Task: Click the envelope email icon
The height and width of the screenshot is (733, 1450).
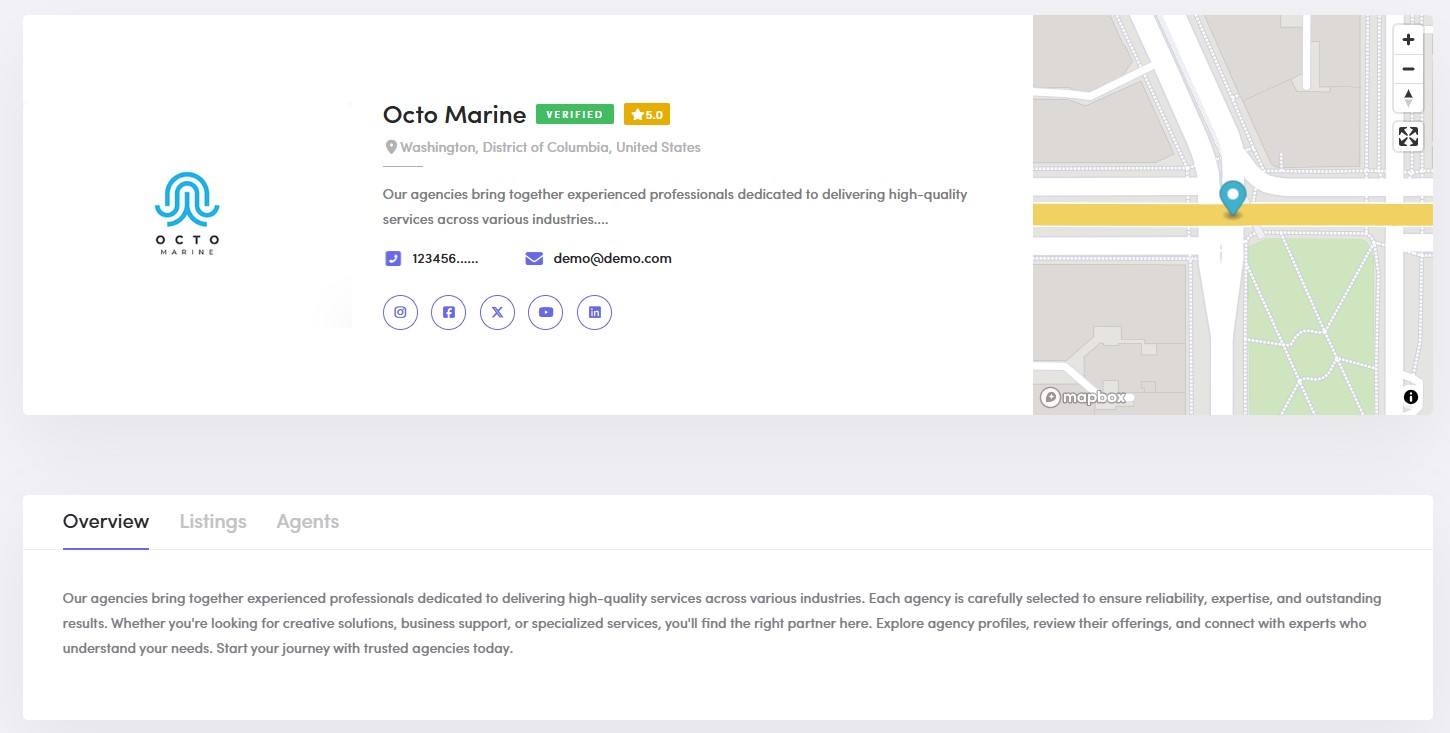Action: click(534, 258)
